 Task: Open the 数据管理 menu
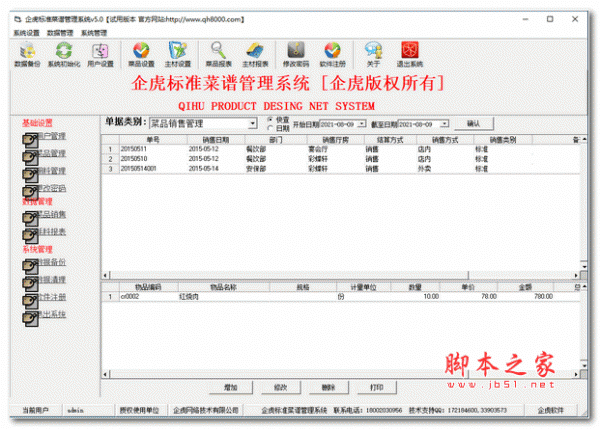tap(60, 33)
